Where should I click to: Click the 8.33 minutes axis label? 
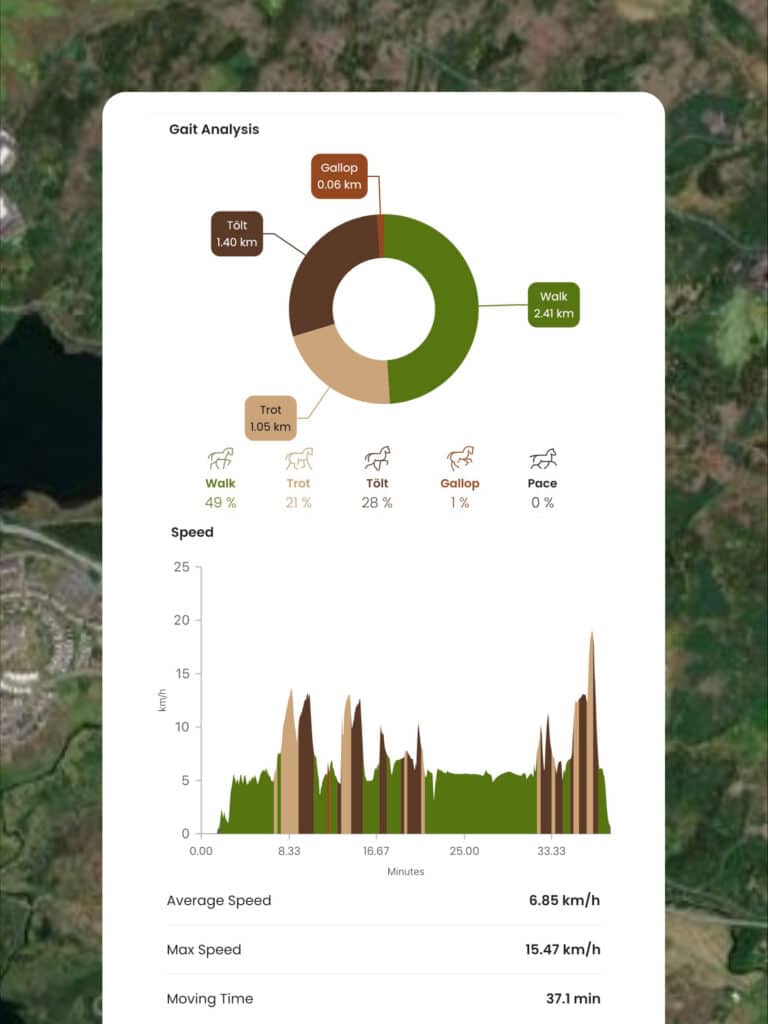289,851
